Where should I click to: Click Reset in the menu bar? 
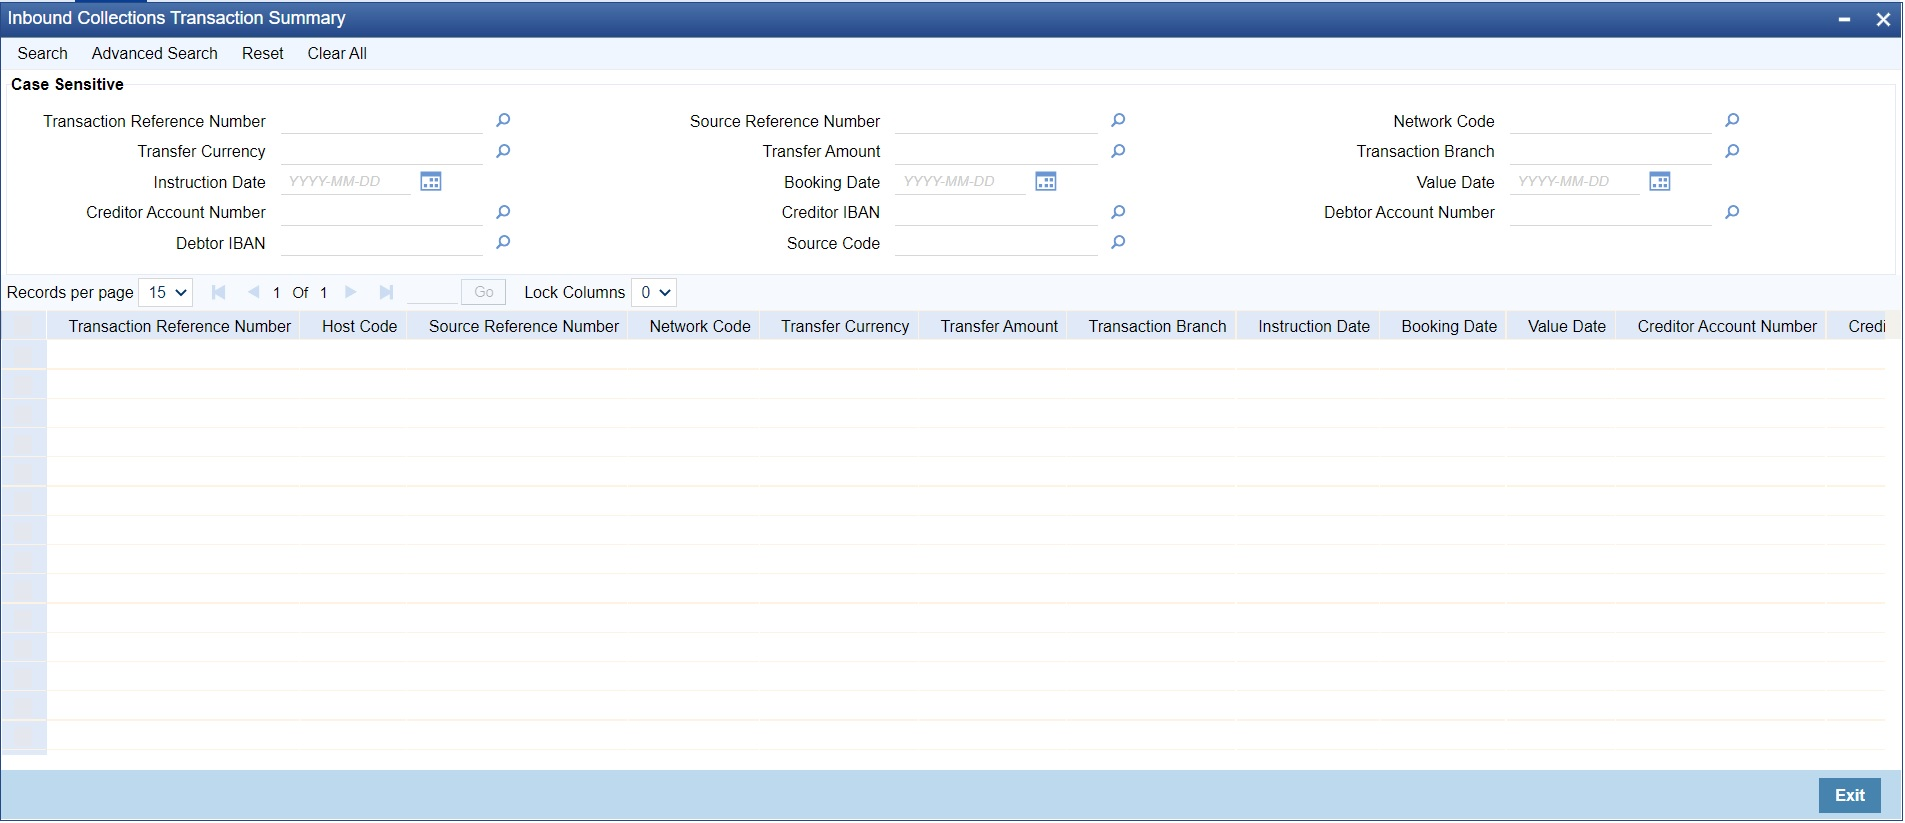point(263,53)
